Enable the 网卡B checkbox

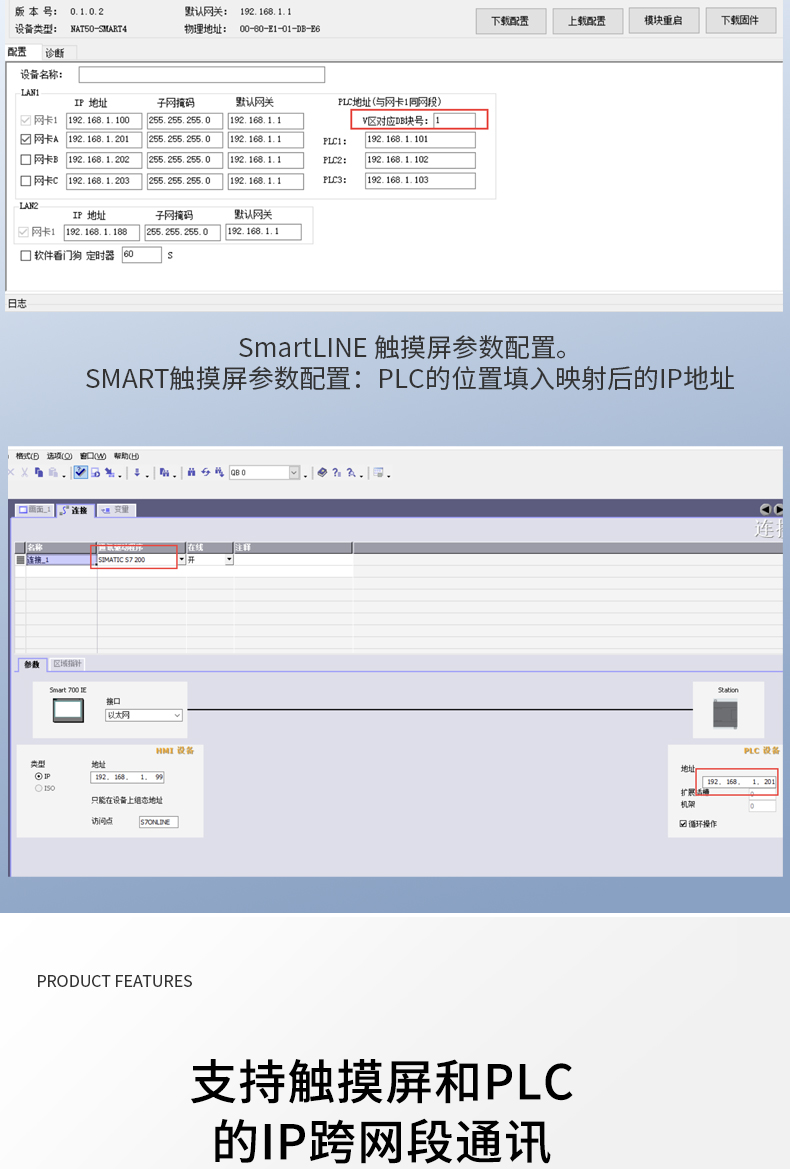coord(26,160)
